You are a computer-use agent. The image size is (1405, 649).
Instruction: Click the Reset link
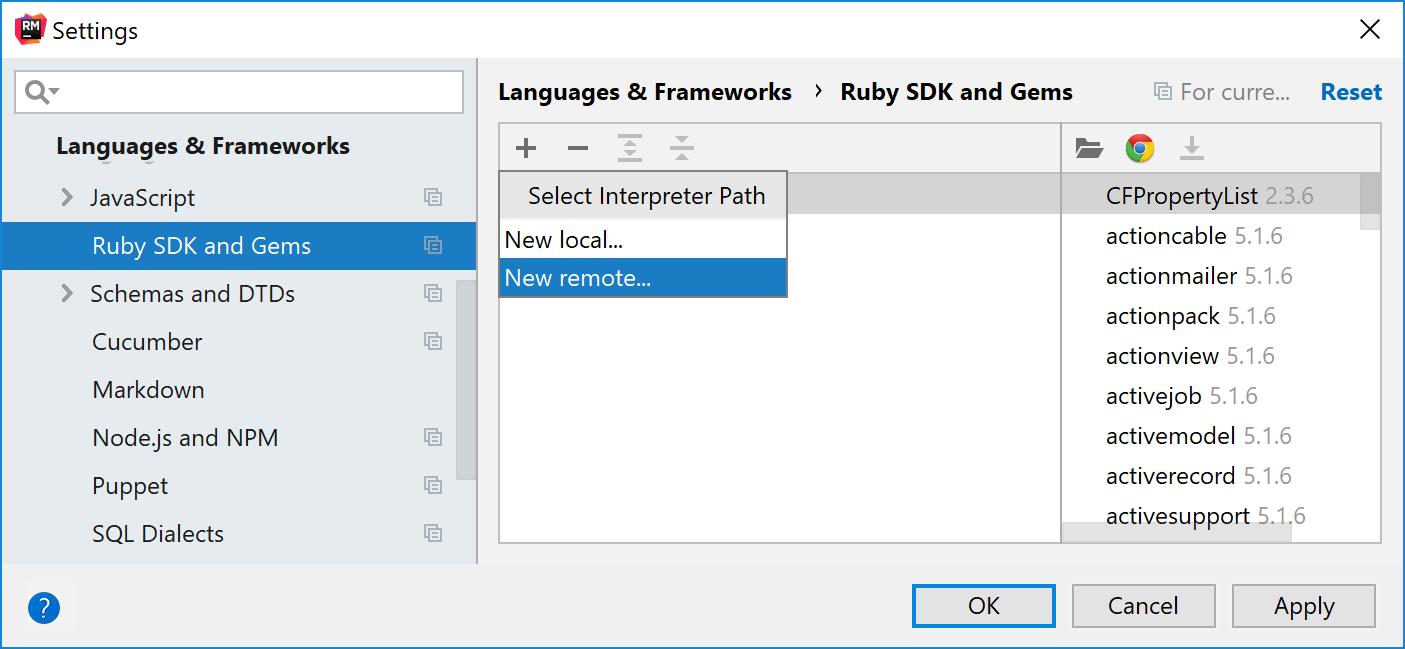(1351, 92)
